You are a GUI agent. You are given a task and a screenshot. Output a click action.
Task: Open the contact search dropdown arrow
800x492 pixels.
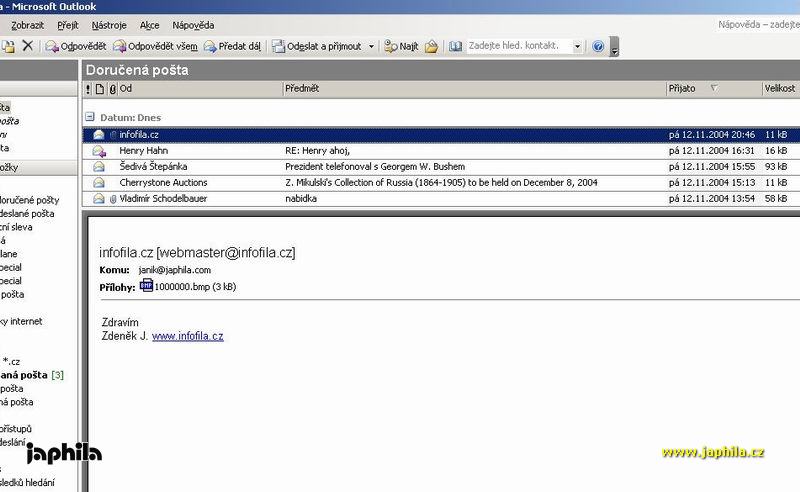coord(578,46)
